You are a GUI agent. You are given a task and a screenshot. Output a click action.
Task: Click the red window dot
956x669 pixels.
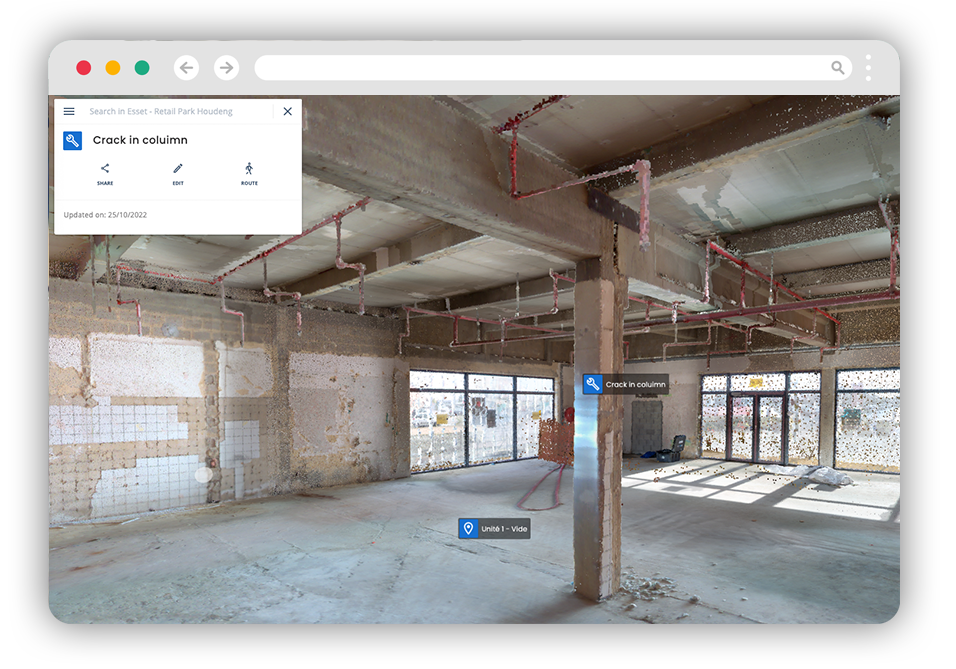click(x=84, y=68)
